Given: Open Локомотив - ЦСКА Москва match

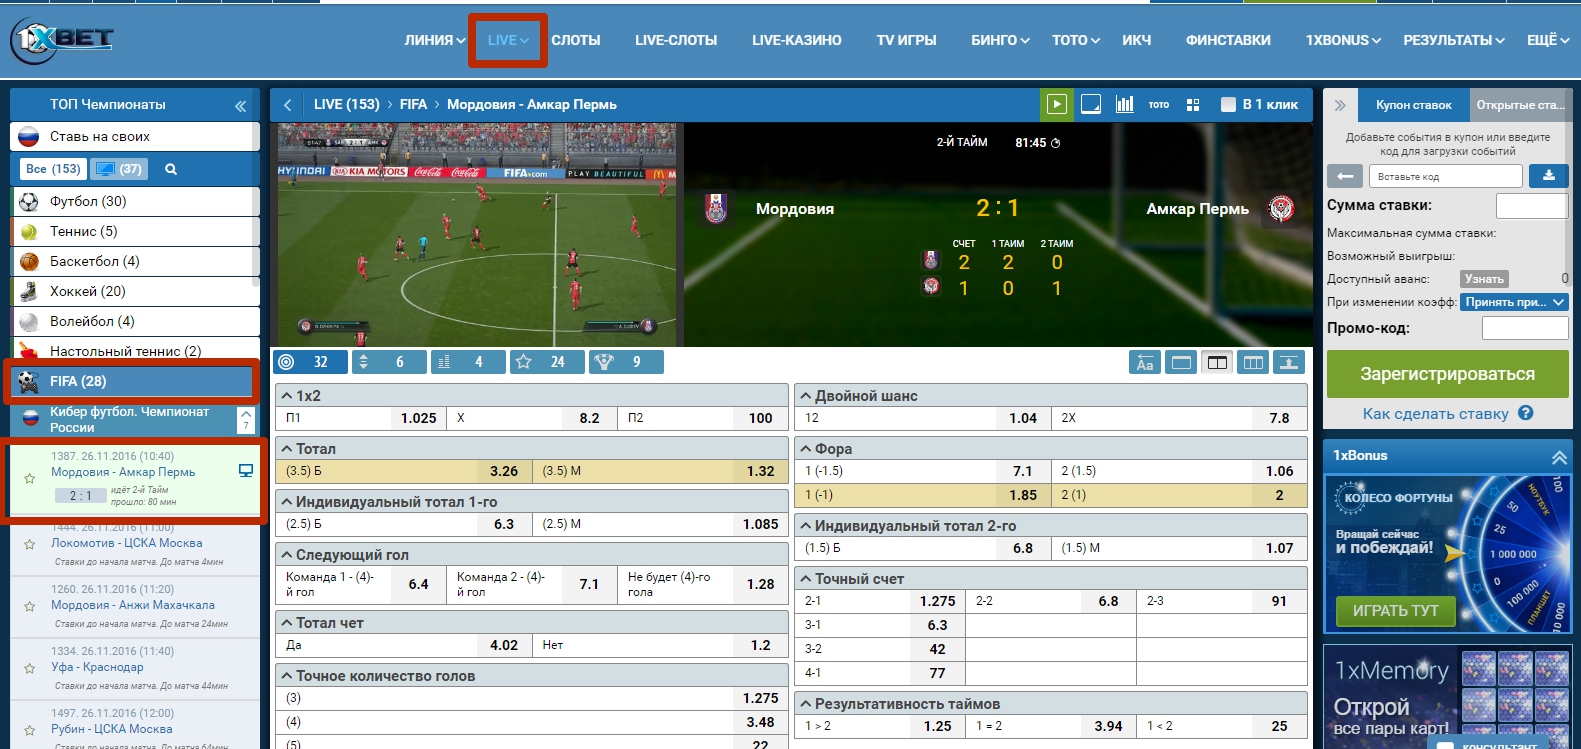Looking at the screenshot, I should coord(127,543).
